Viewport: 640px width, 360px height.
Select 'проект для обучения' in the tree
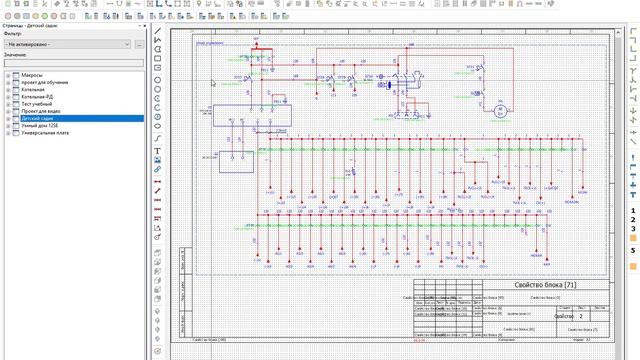pos(45,82)
